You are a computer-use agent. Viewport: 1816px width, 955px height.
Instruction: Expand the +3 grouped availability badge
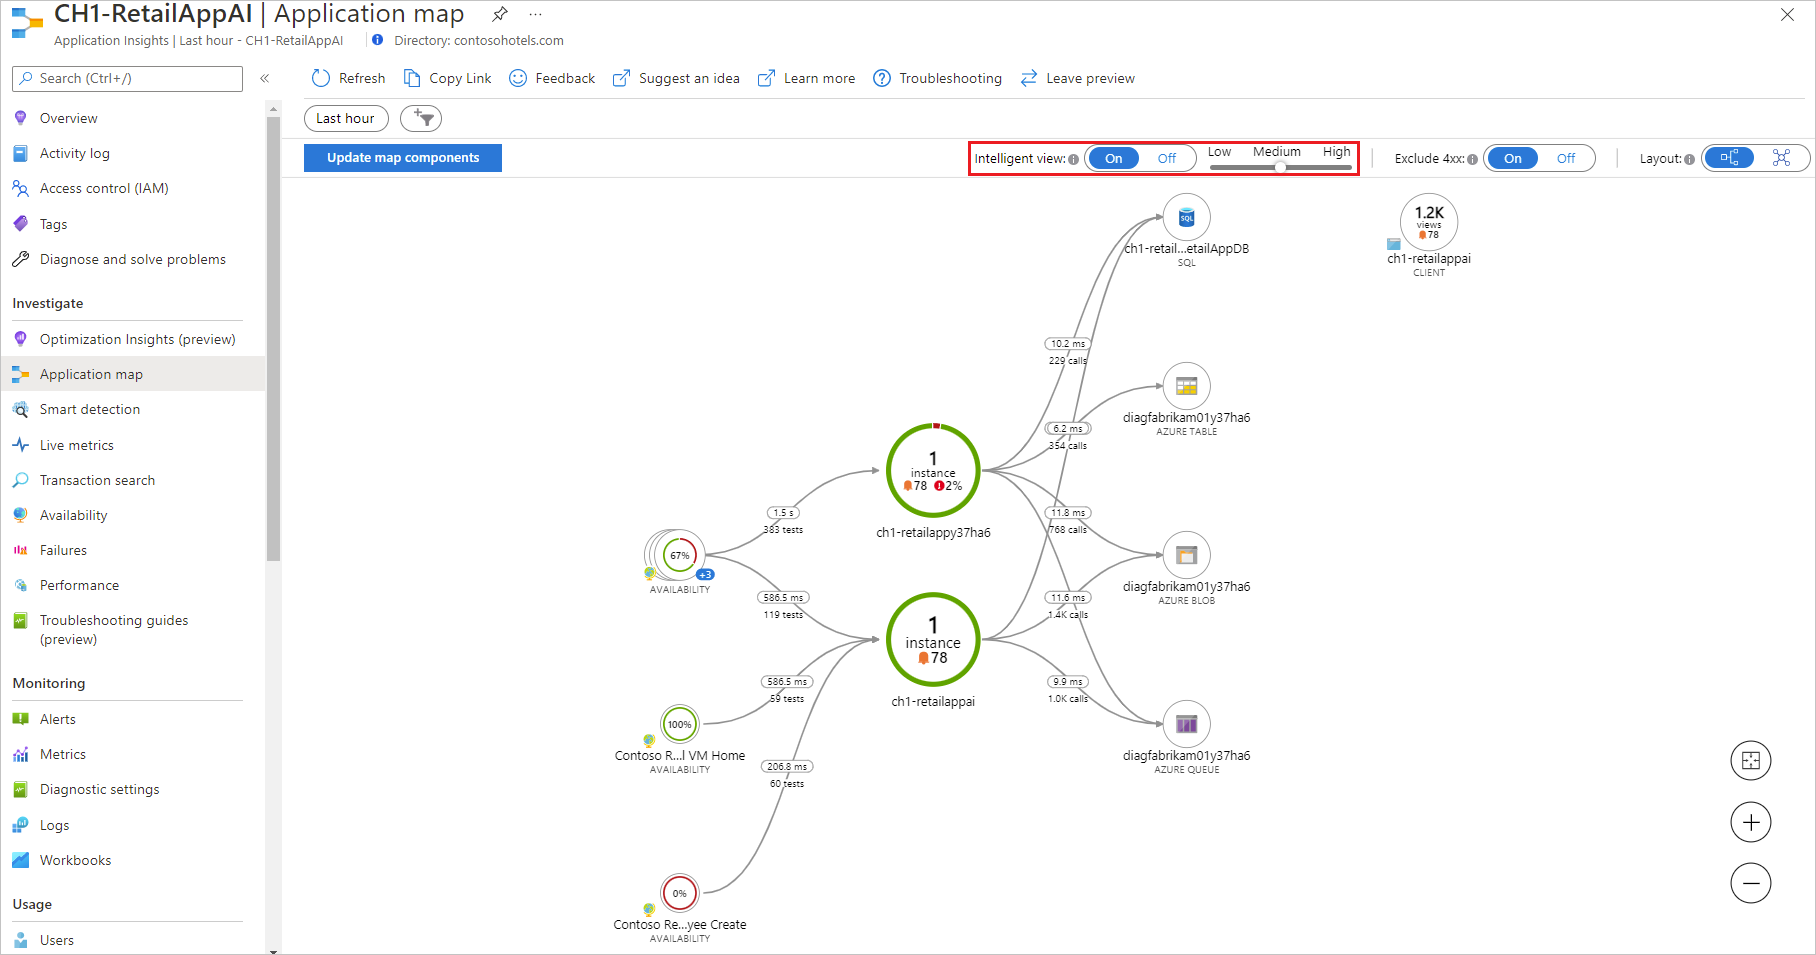click(x=705, y=575)
